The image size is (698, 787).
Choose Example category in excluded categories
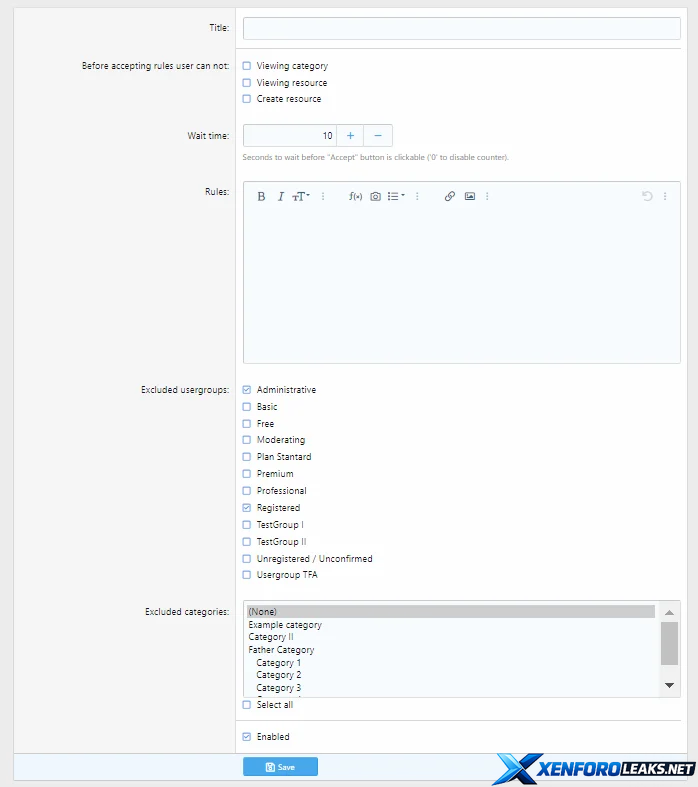[x=285, y=625]
